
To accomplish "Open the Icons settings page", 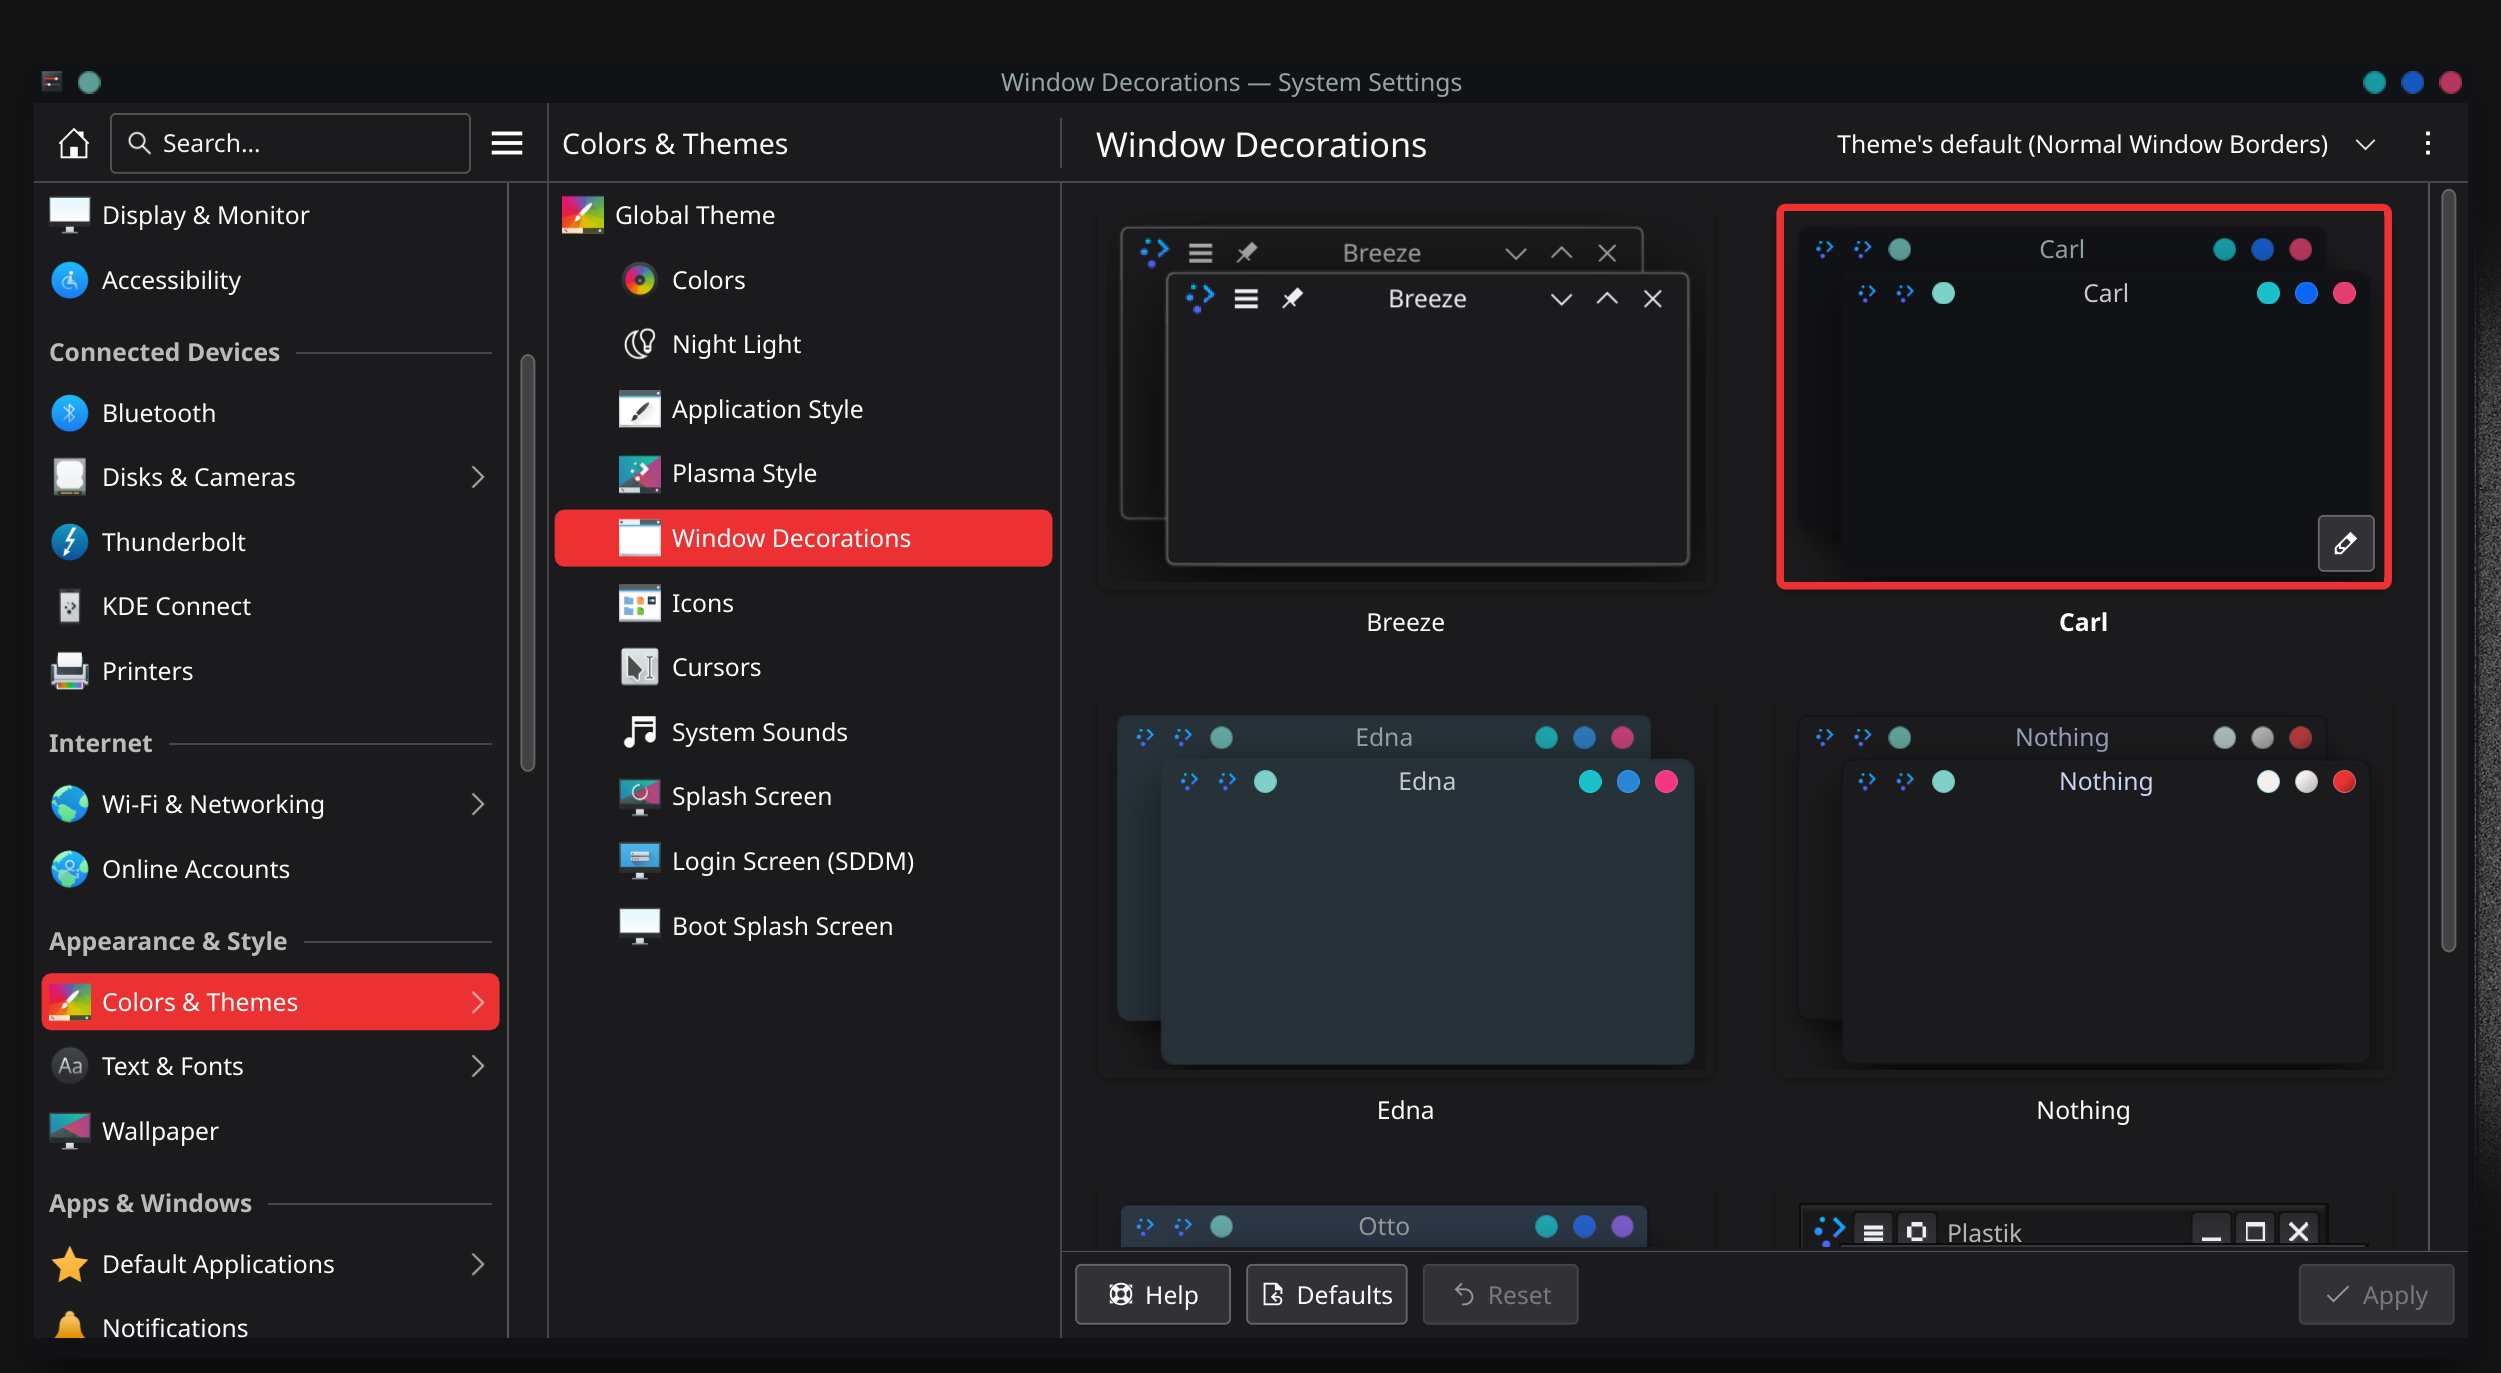I will pos(803,603).
